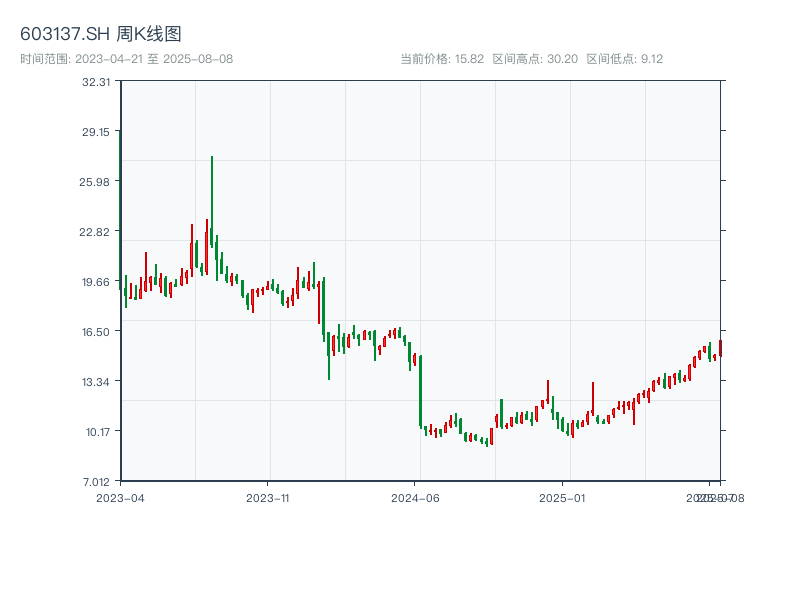Click the 区间低点 9.12 label
This screenshot has height=600, width=800.
tap(625, 59)
